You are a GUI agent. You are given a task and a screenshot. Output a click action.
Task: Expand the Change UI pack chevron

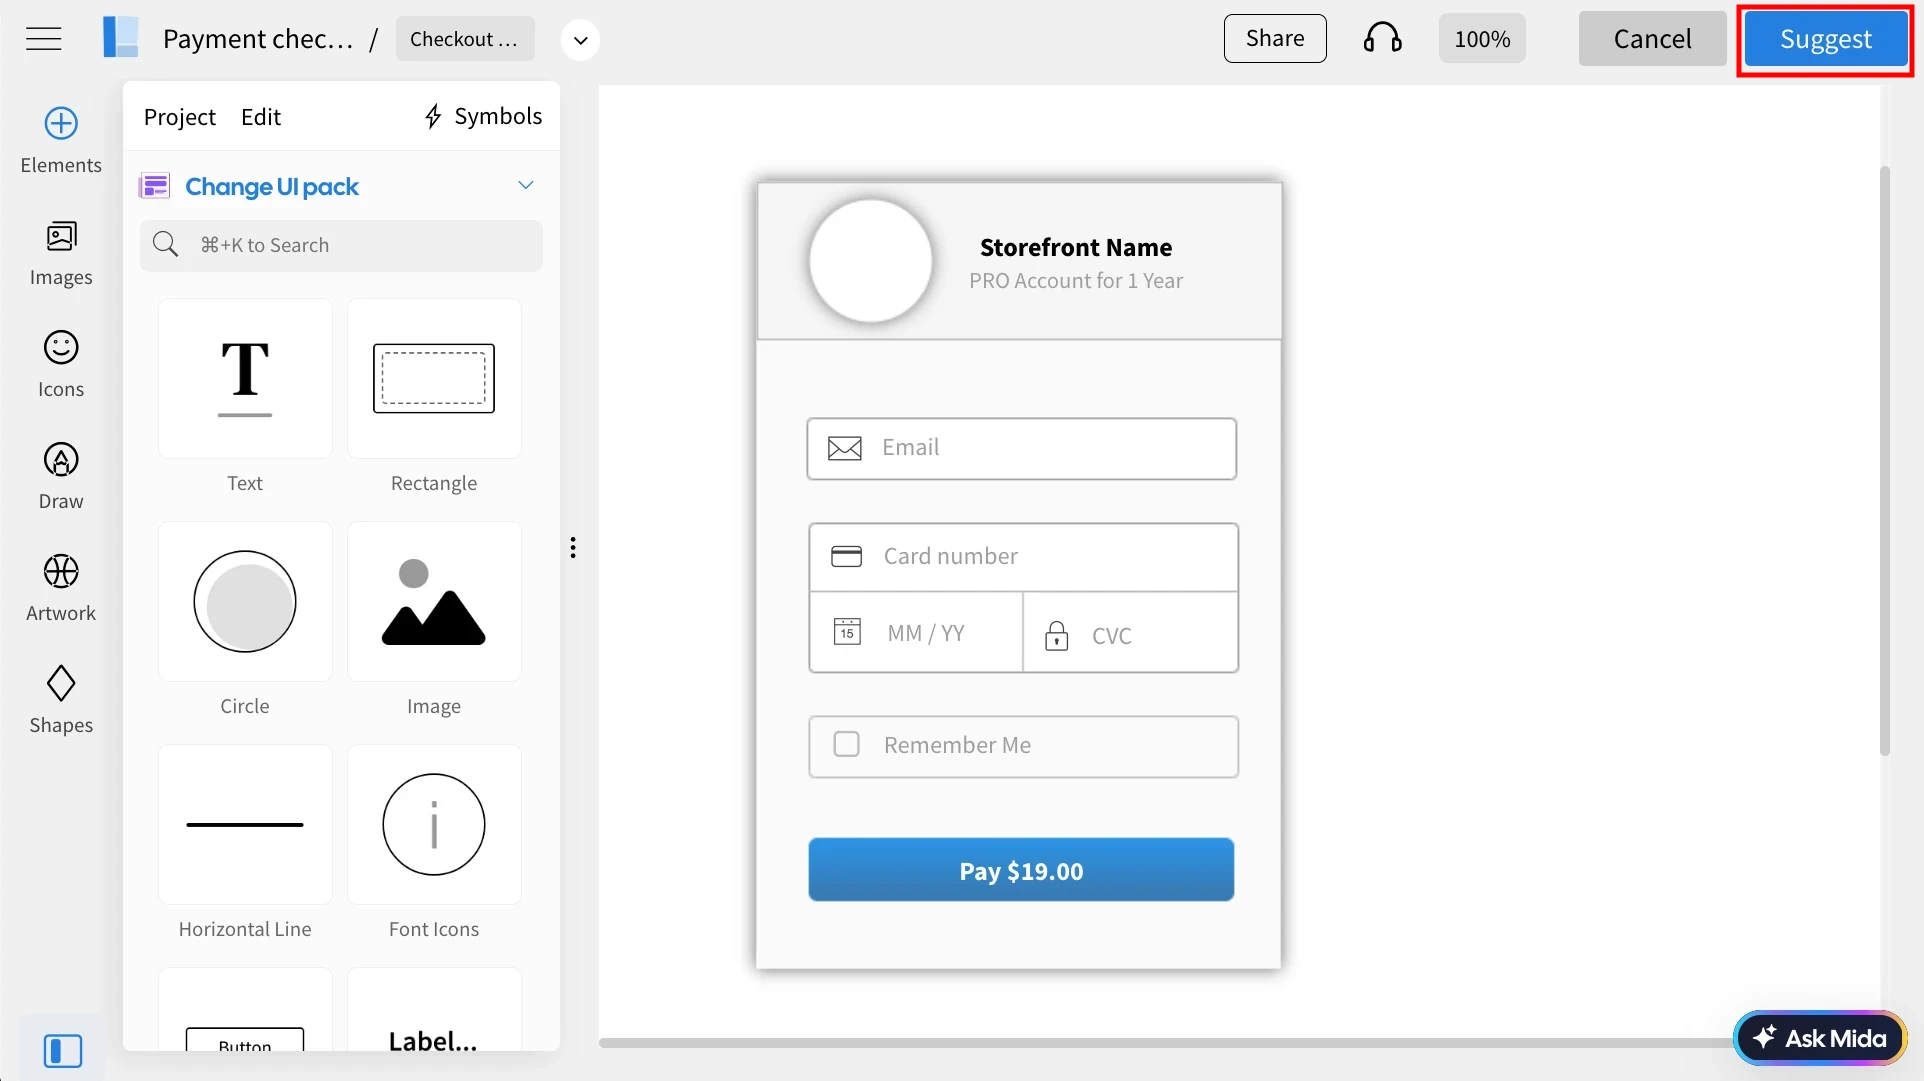click(x=526, y=186)
